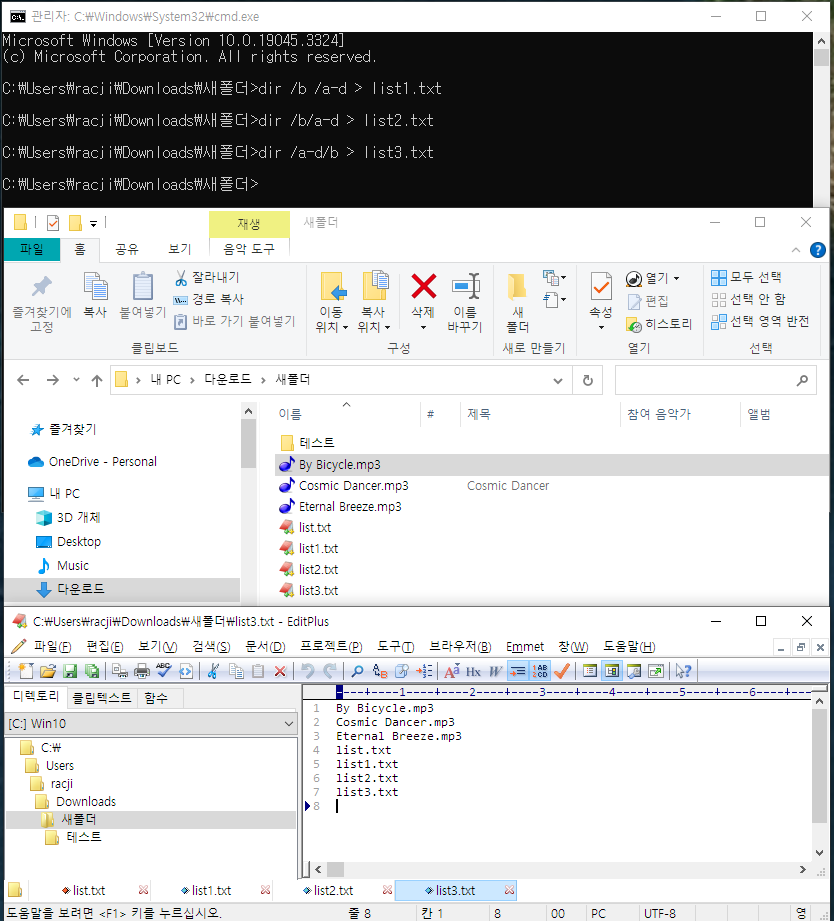Open Explorer 파일 tab

click(x=32, y=249)
